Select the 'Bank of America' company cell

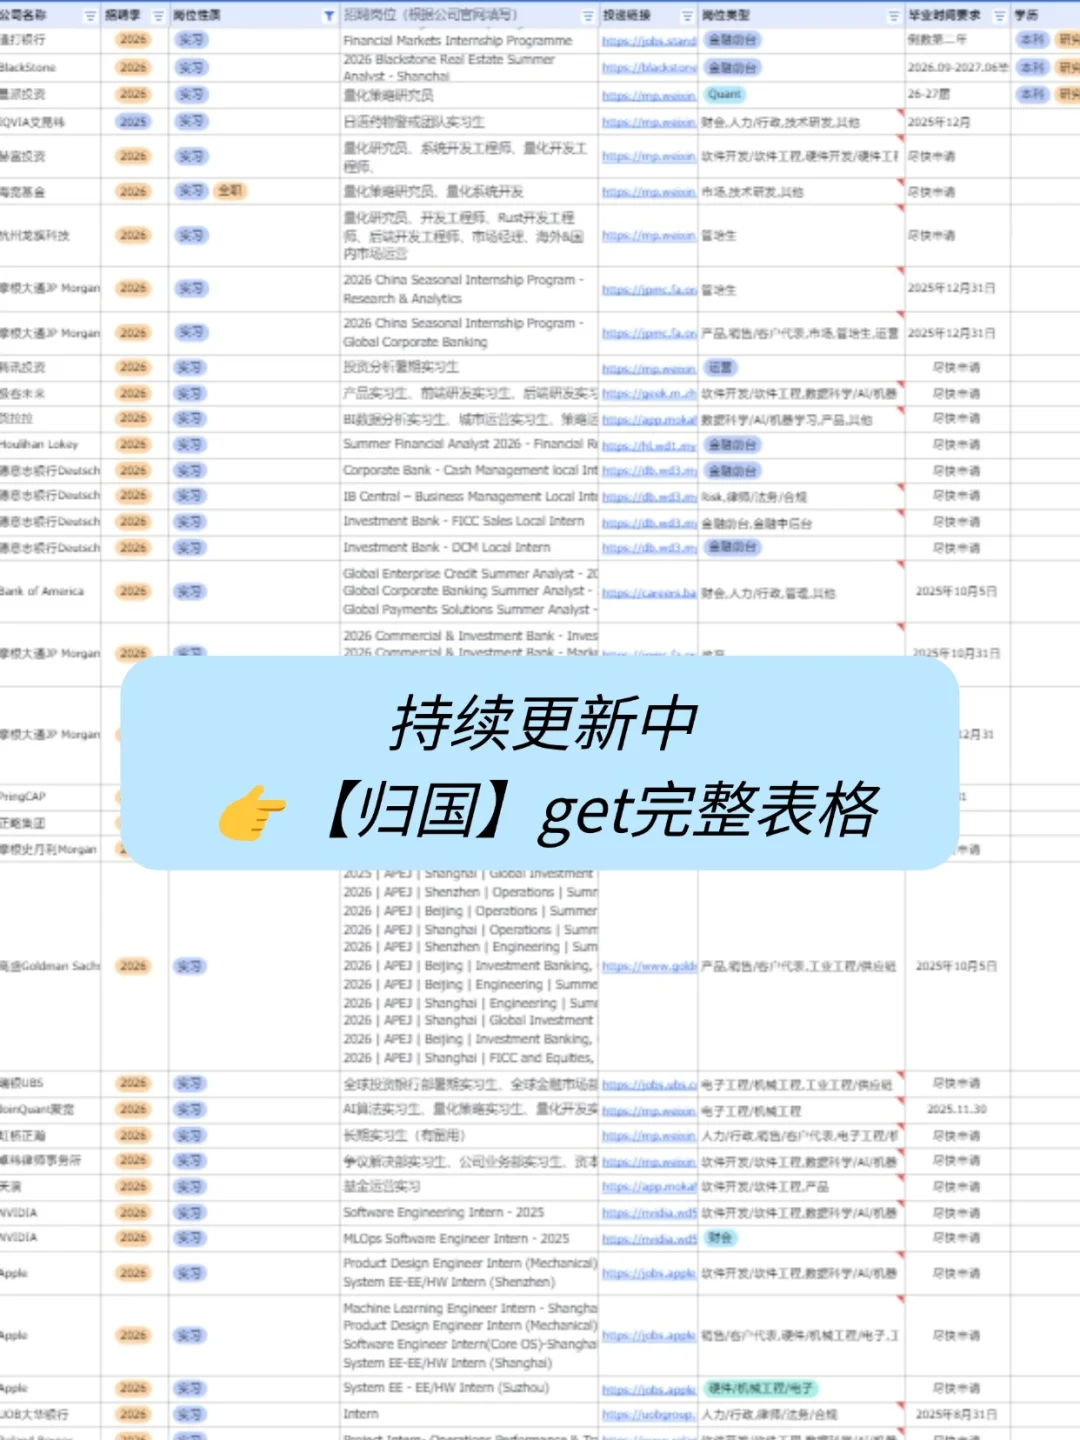coord(50,591)
